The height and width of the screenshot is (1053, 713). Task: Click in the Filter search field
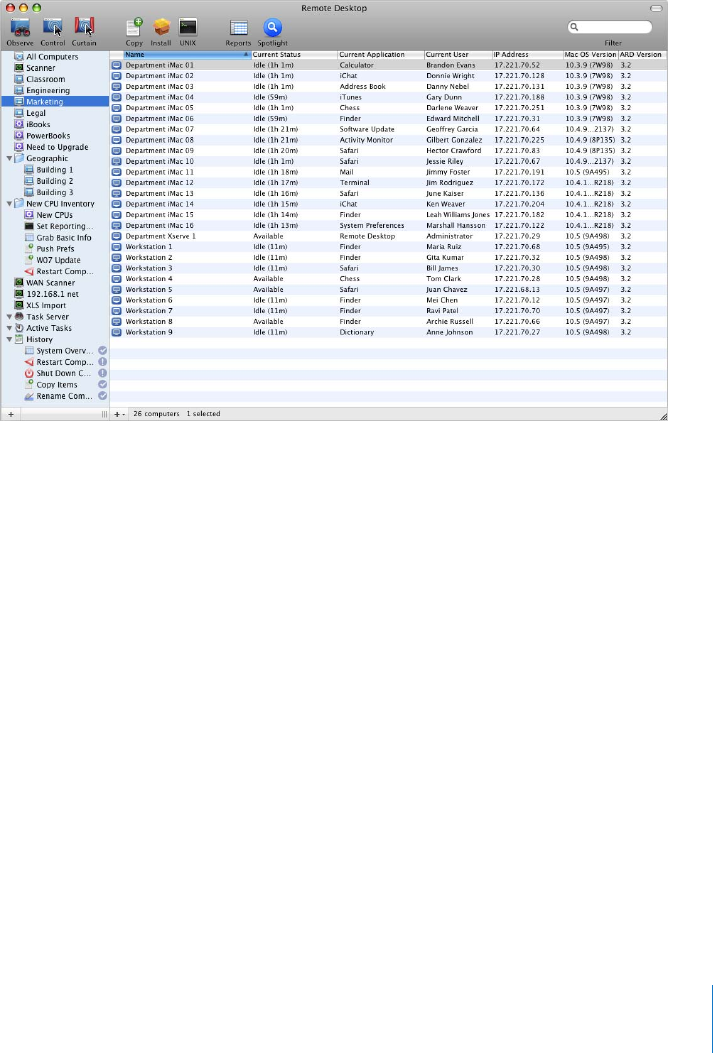click(x=610, y=28)
